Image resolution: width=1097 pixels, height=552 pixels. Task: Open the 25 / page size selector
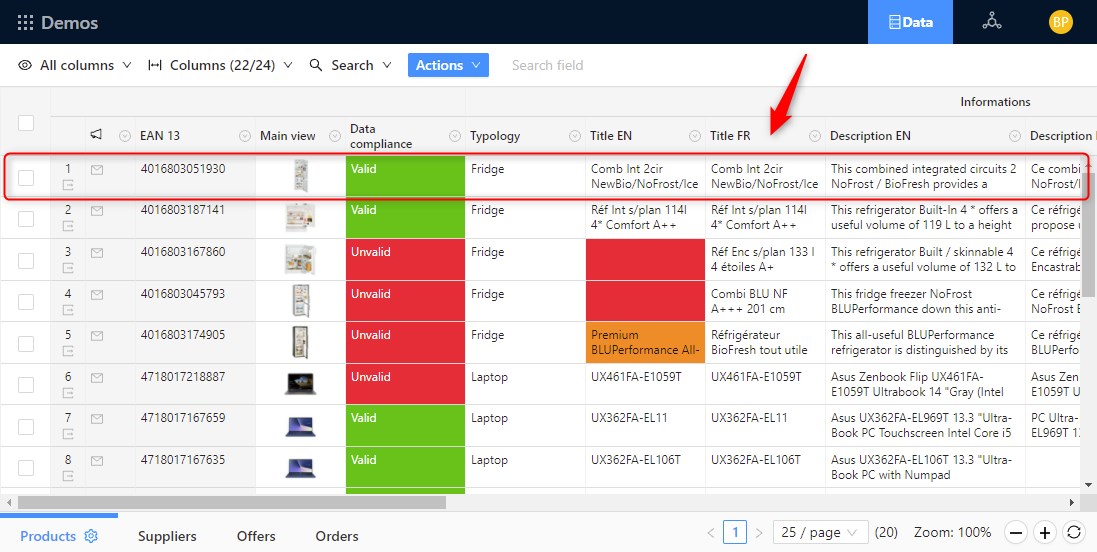[x=822, y=533]
